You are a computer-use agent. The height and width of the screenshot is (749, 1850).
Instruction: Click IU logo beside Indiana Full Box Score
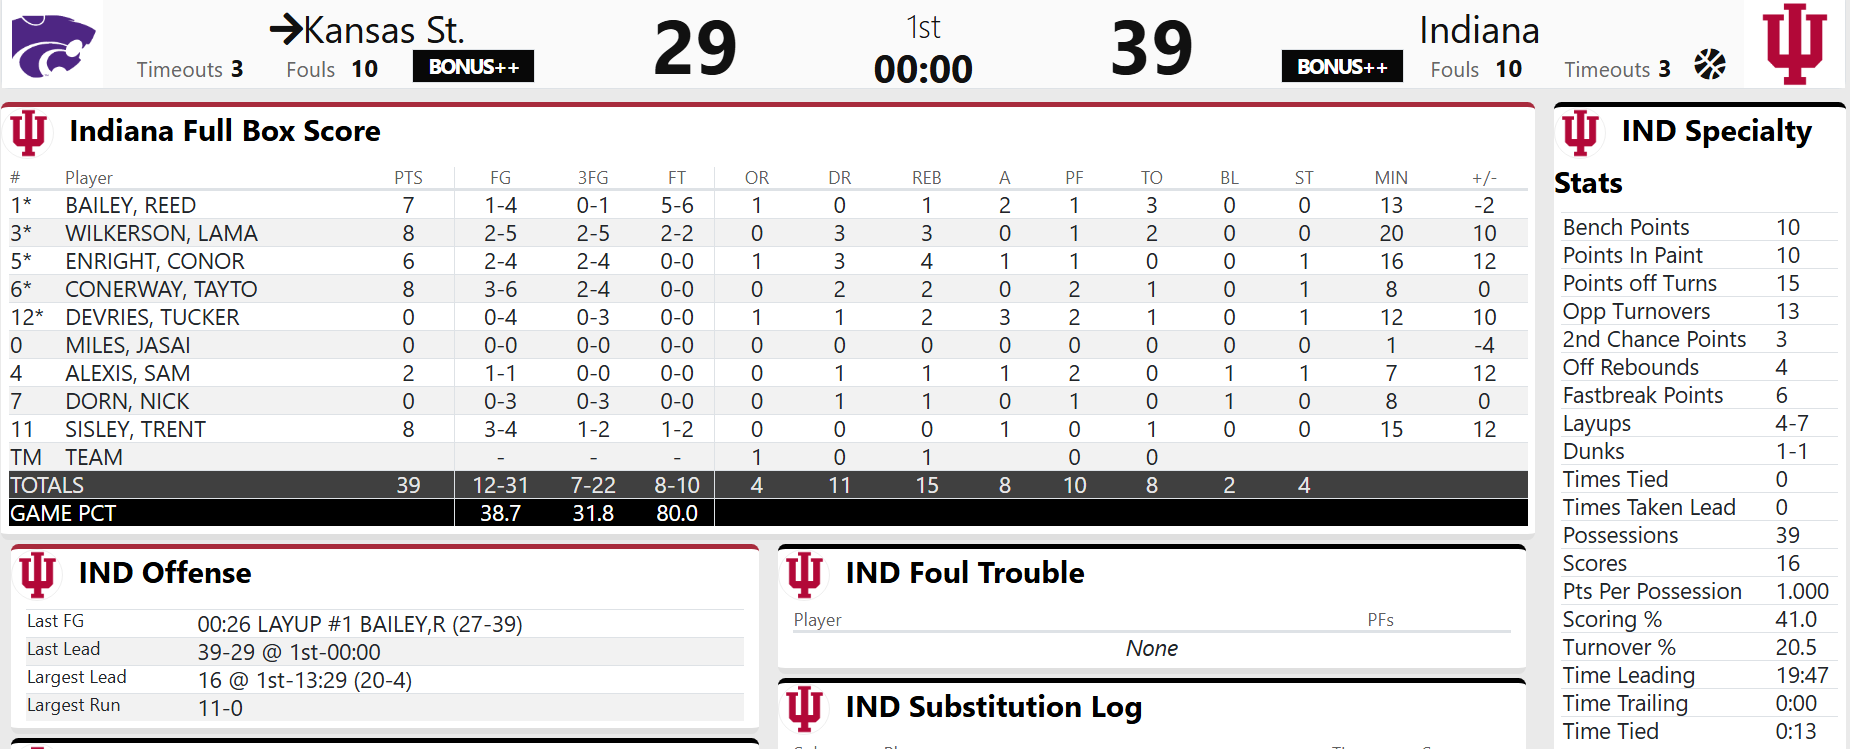tap(29, 132)
